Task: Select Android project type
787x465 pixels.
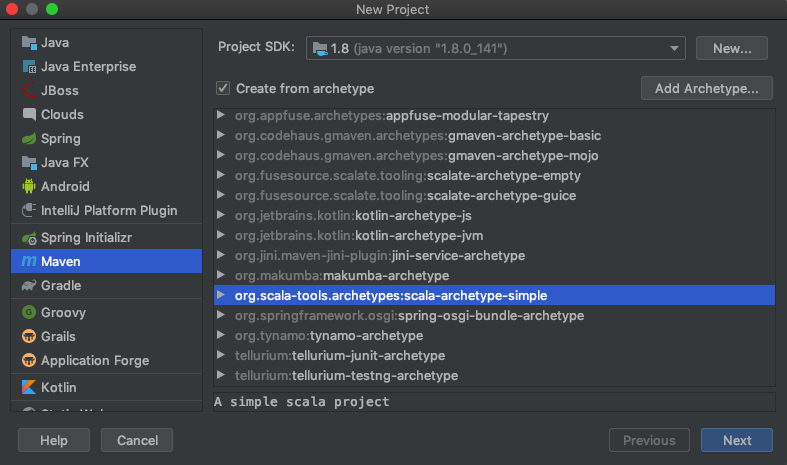Action: click(x=106, y=186)
